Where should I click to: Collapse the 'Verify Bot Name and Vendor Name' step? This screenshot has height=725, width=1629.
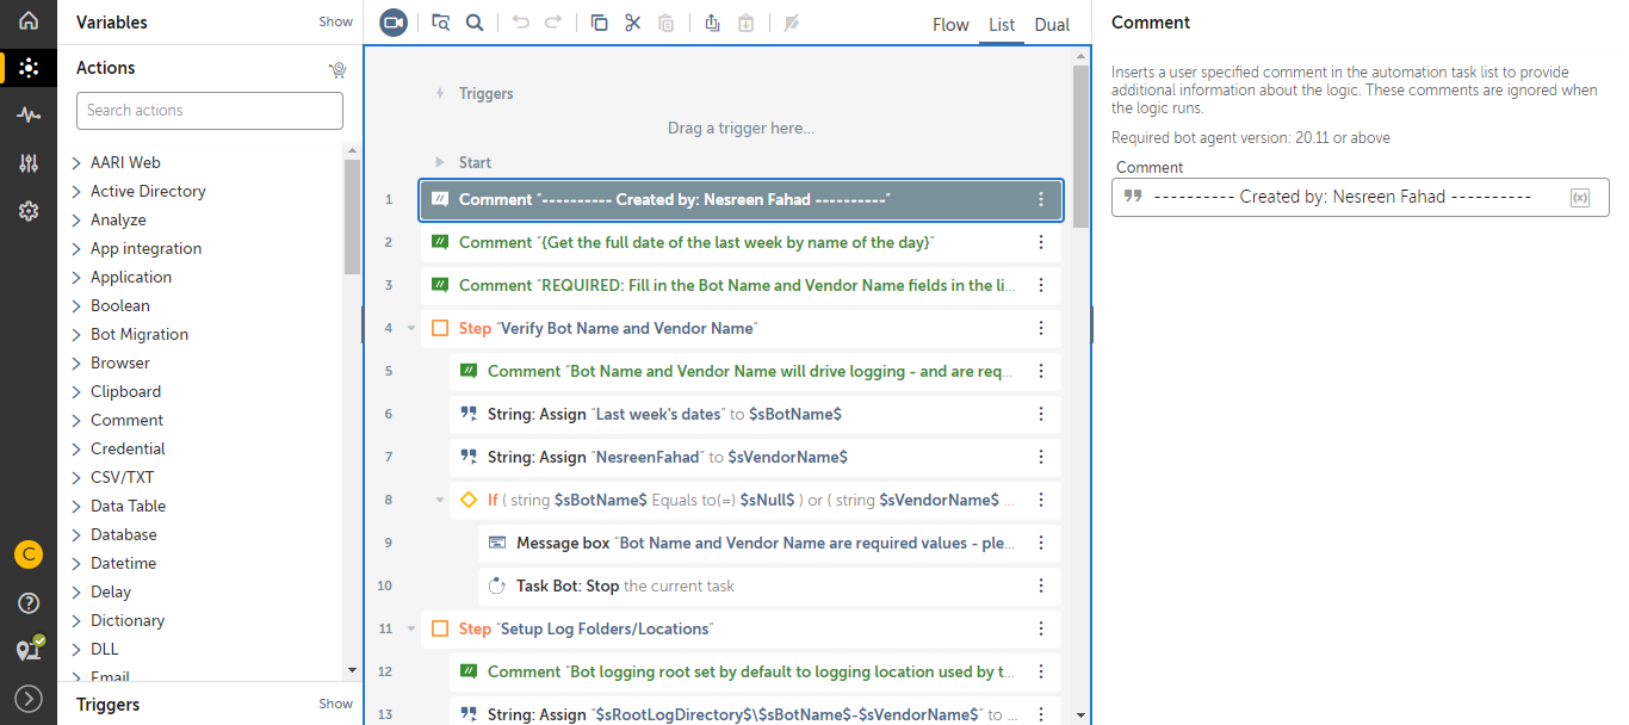click(x=411, y=328)
